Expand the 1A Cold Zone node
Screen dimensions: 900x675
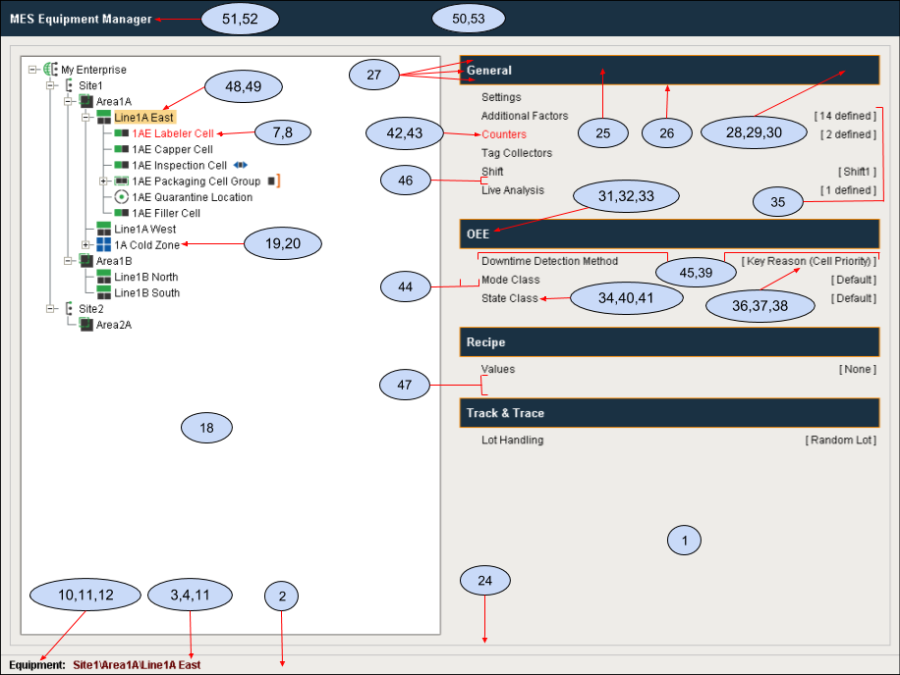86,245
